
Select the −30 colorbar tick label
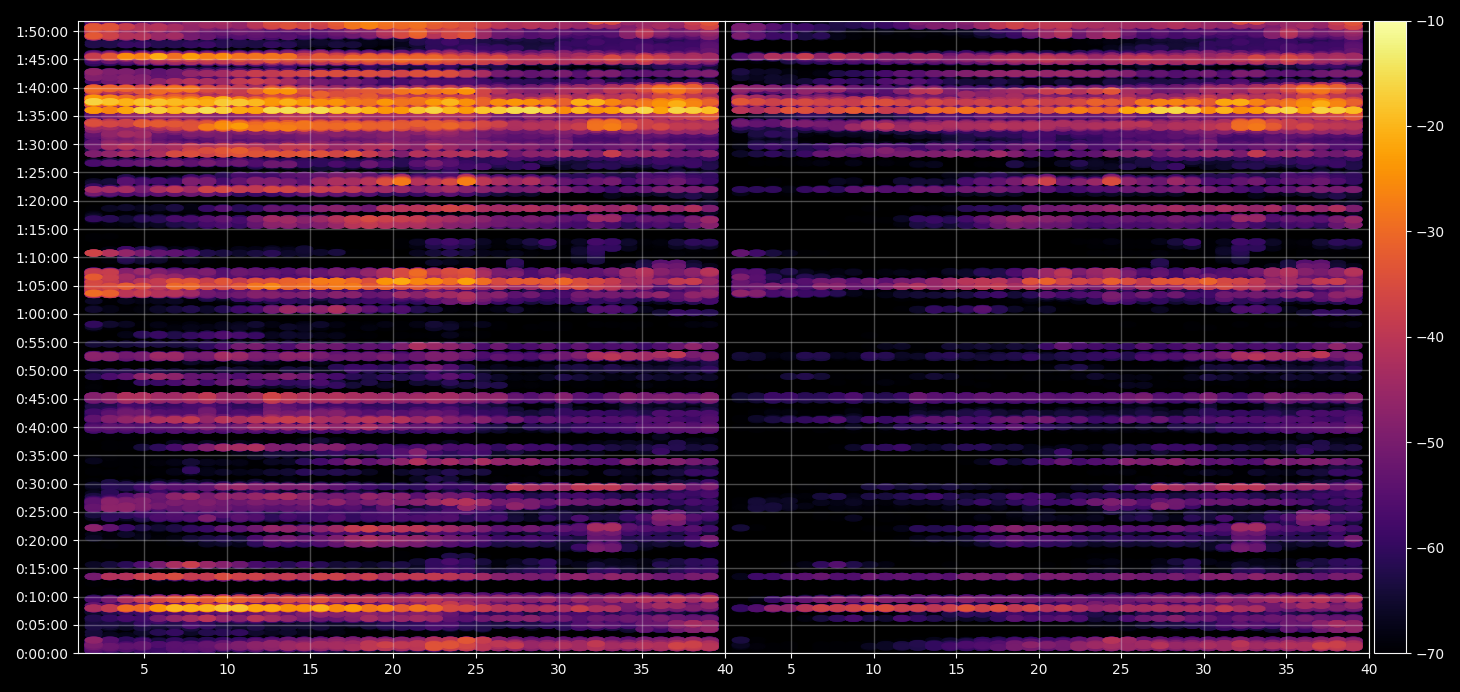(x=1427, y=232)
